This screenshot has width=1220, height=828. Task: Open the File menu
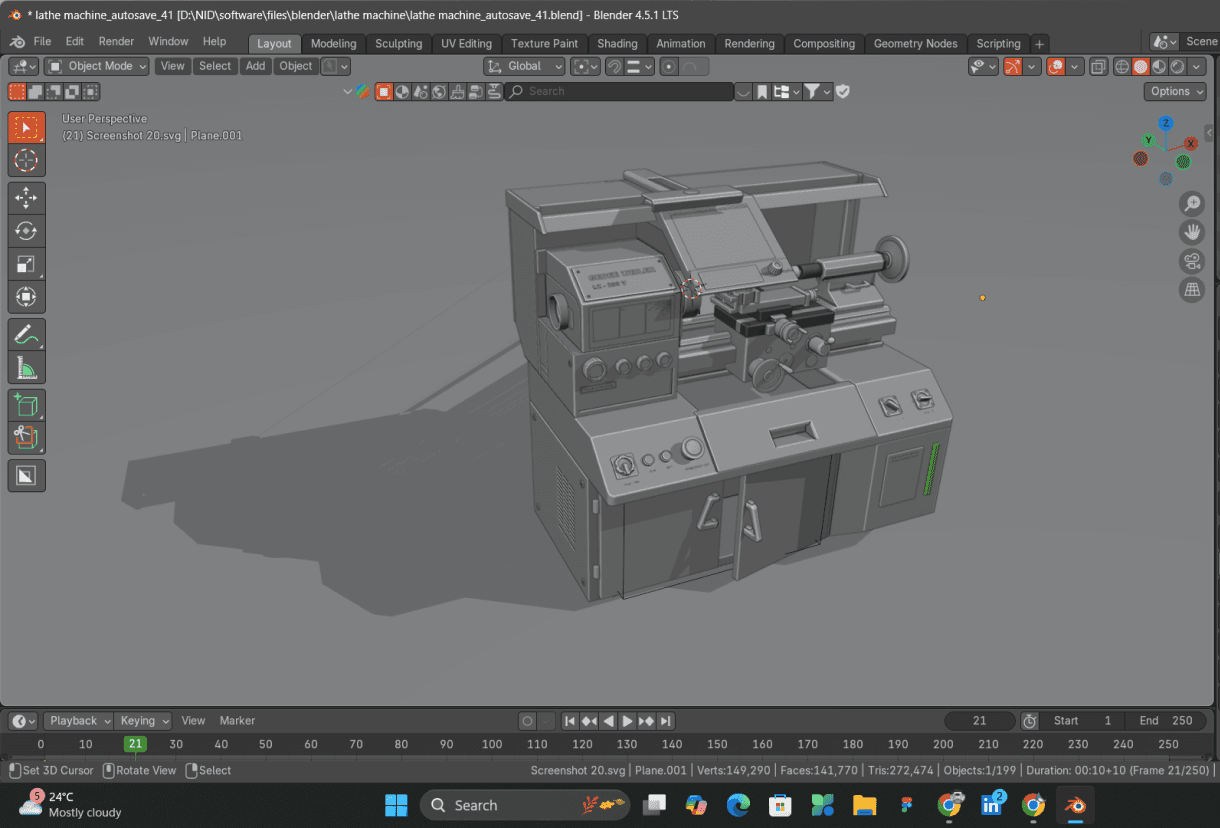(x=42, y=42)
